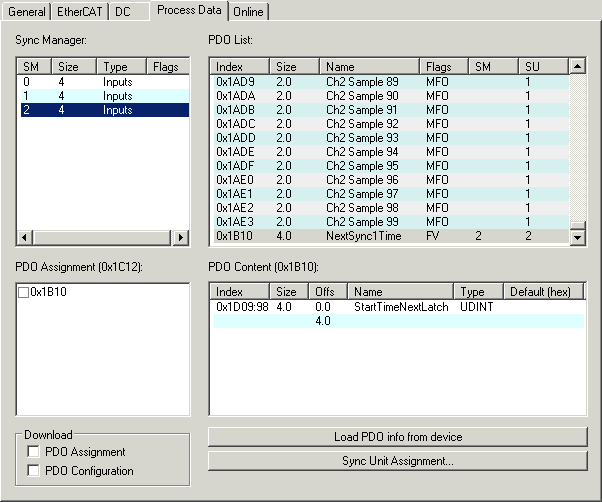The width and height of the screenshot is (602, 502).
Task: Click the StartTimeNextLatch name cell
Action: pos(401,307)
